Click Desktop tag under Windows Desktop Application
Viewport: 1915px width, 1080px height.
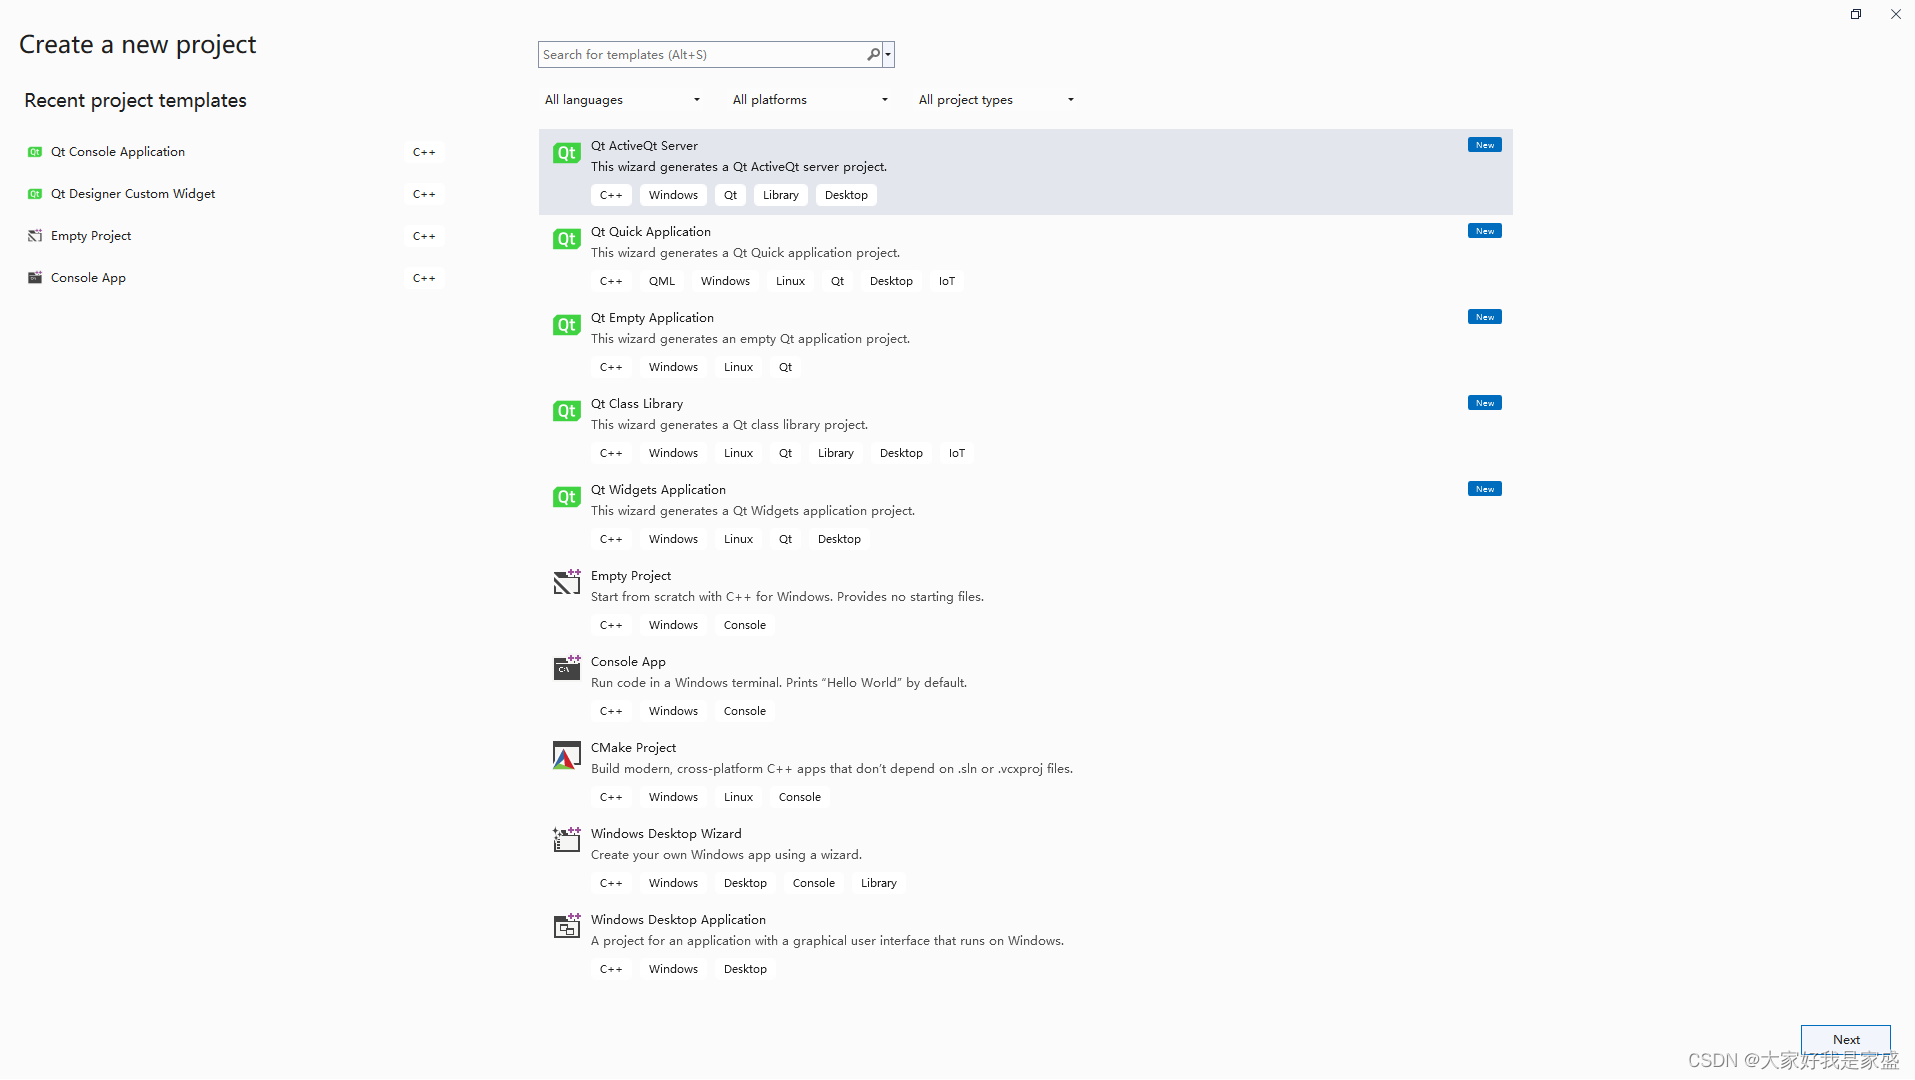(745, 969)
